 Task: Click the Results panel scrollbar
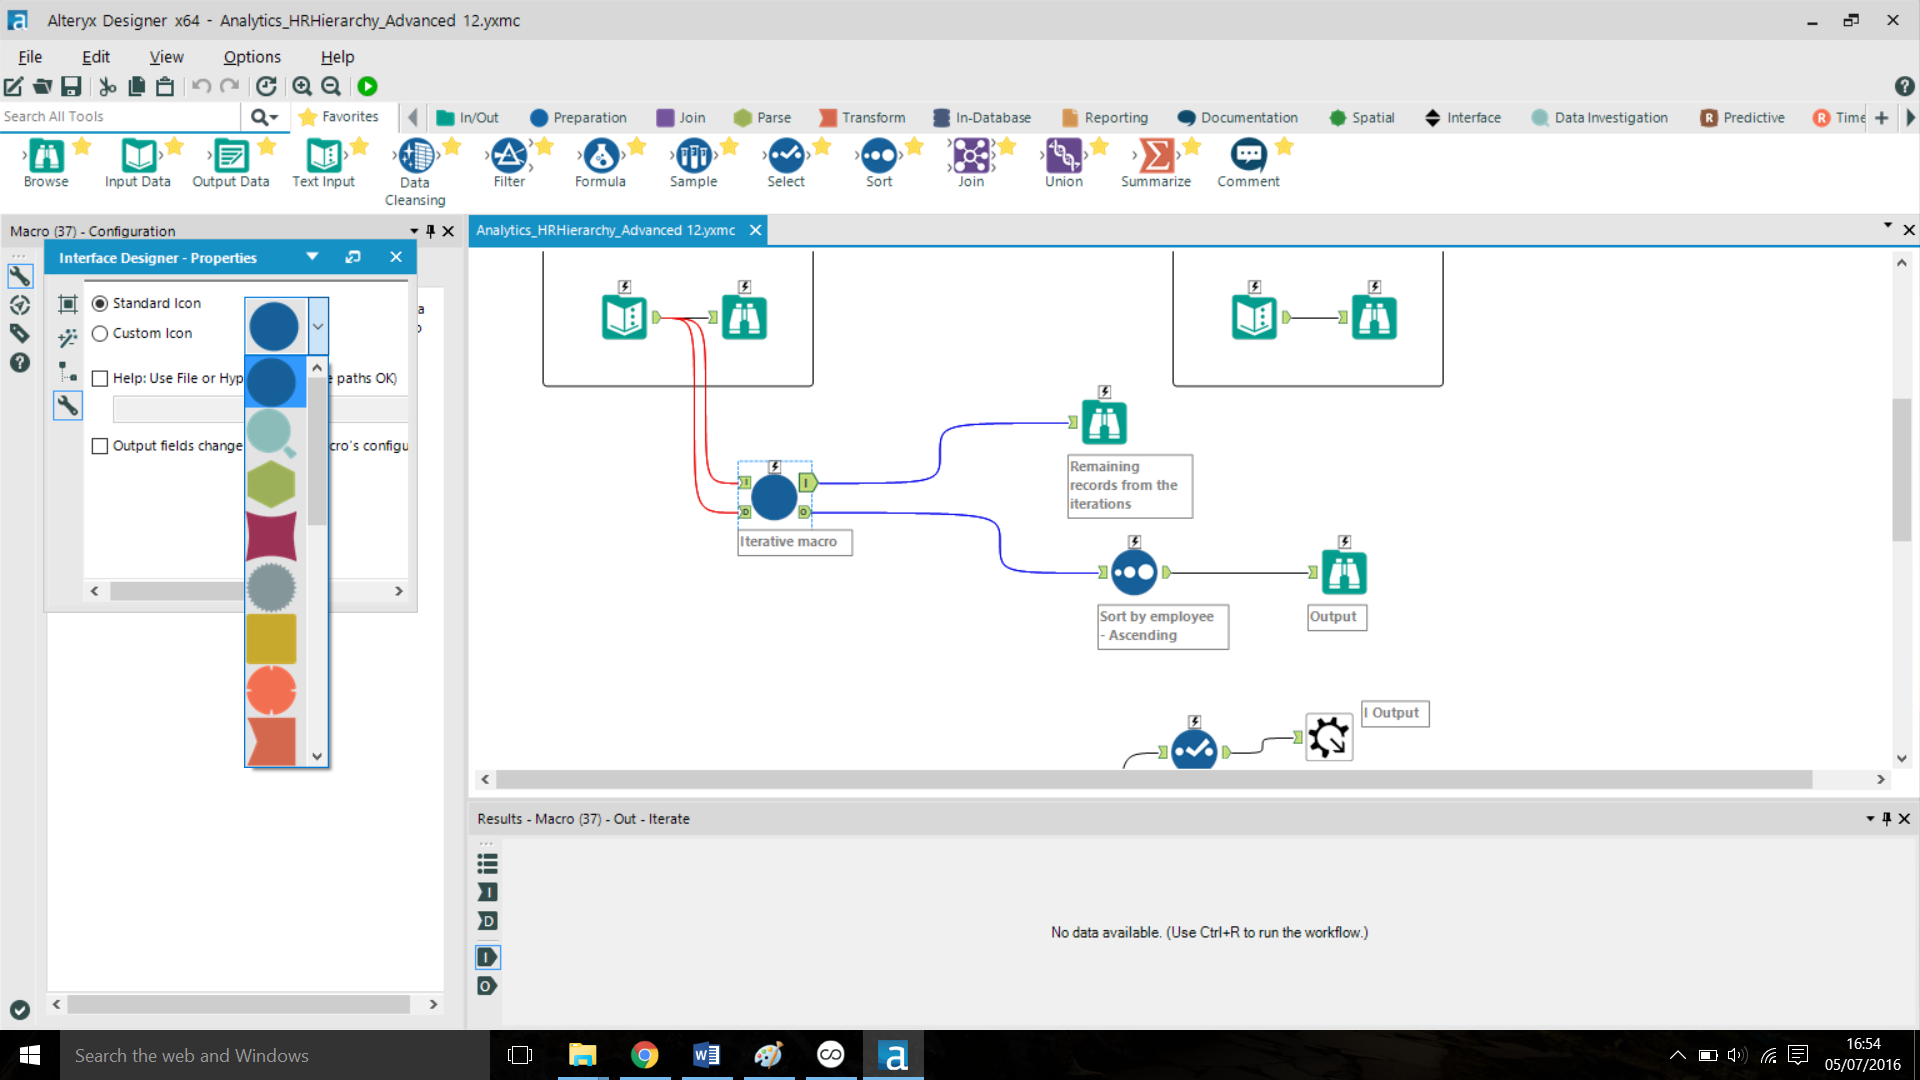[x=1909, y=923]
